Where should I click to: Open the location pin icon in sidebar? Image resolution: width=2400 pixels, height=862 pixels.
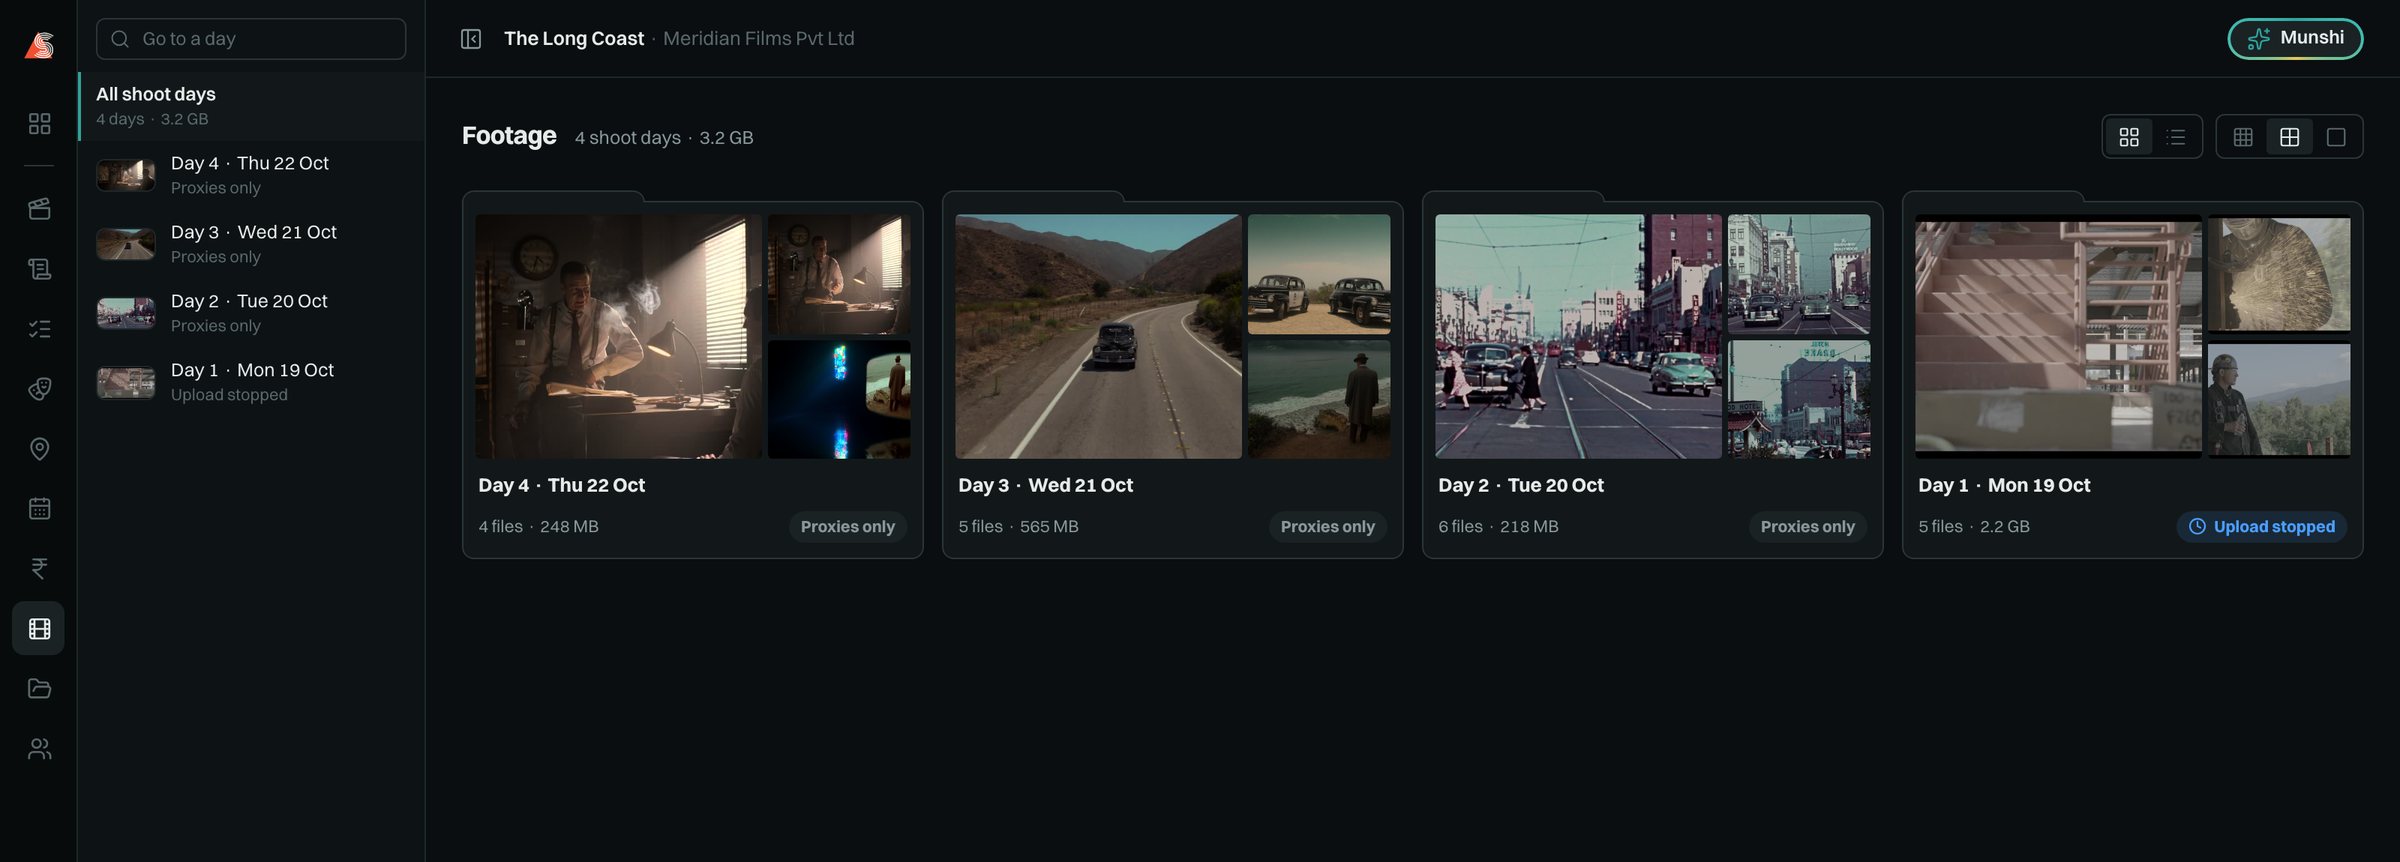(x=39, y=449)
